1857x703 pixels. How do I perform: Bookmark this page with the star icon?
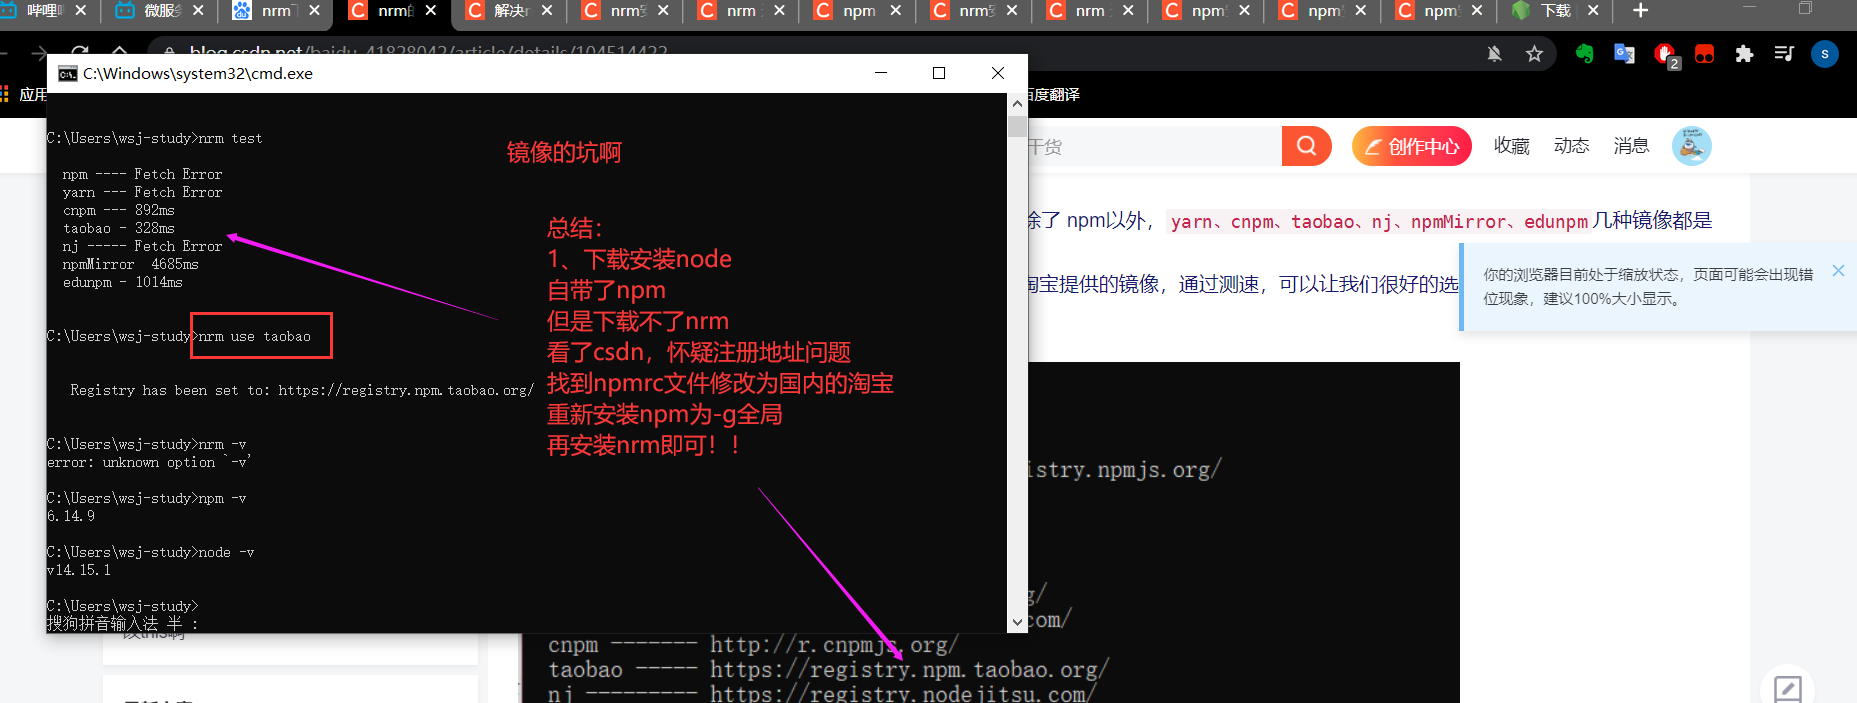tap(1534, 54)
